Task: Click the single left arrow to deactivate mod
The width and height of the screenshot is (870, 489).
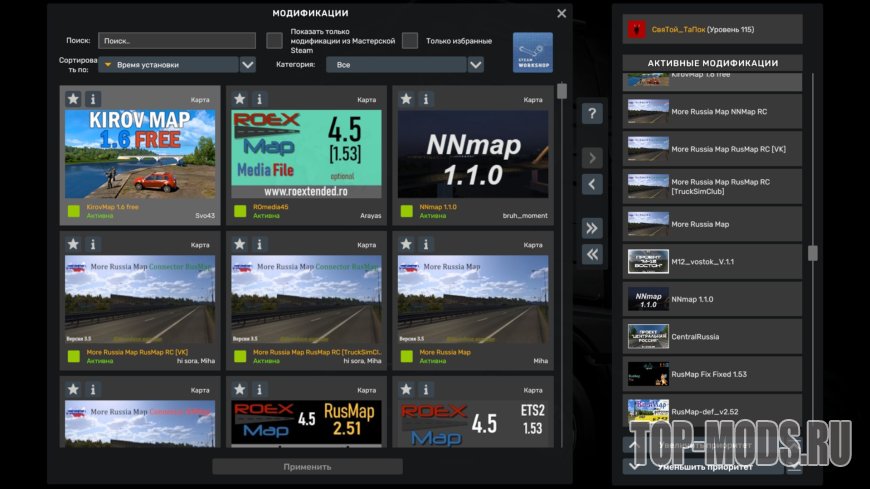Action: [x=592, y=184]
